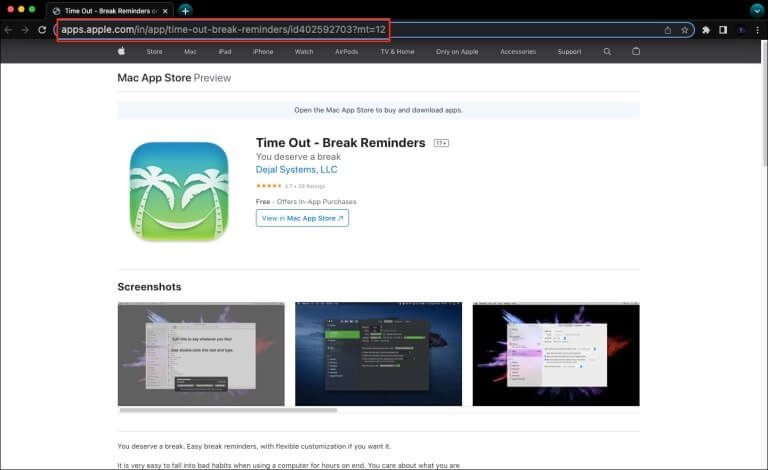Expand the tab search chevron at top right
Viewport: 768px width, 470px height.
[x=757, y=10]
